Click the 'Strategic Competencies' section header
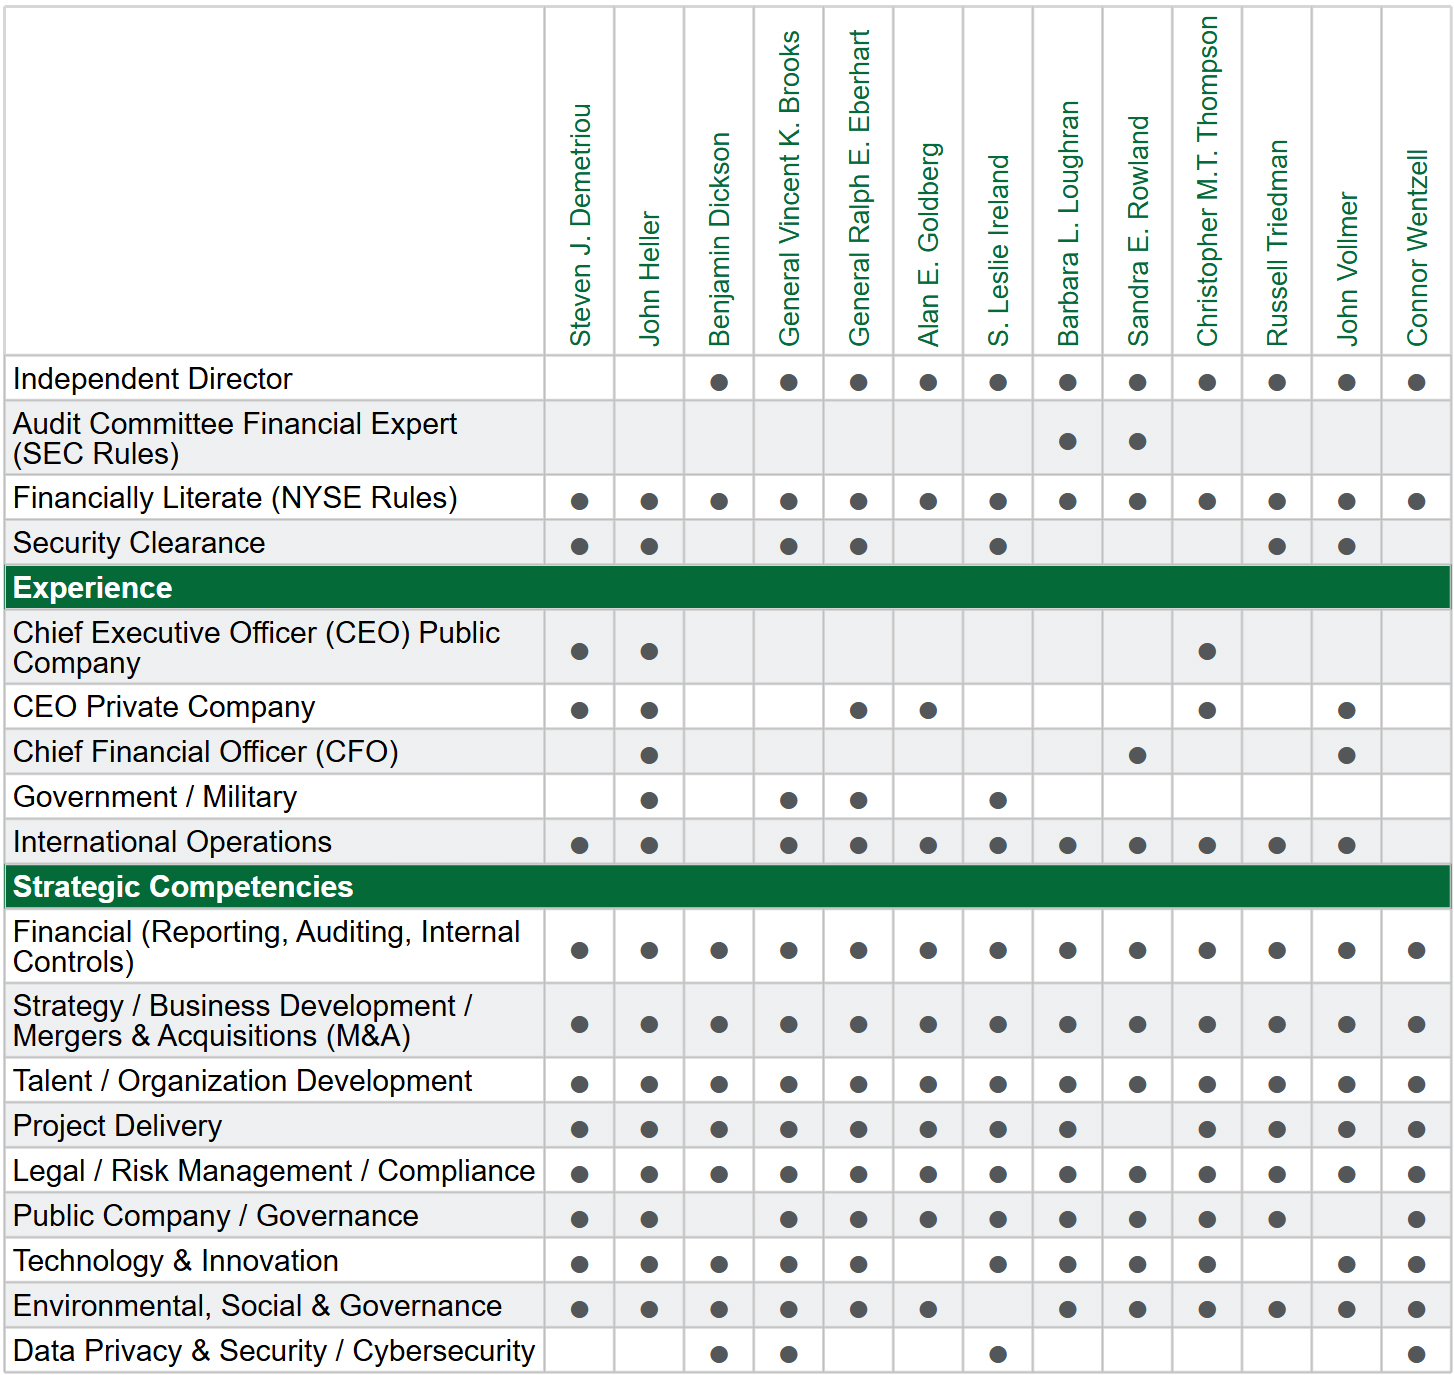The height and width of the screenshot is (1375, 1454). click(x=727, y=886)
